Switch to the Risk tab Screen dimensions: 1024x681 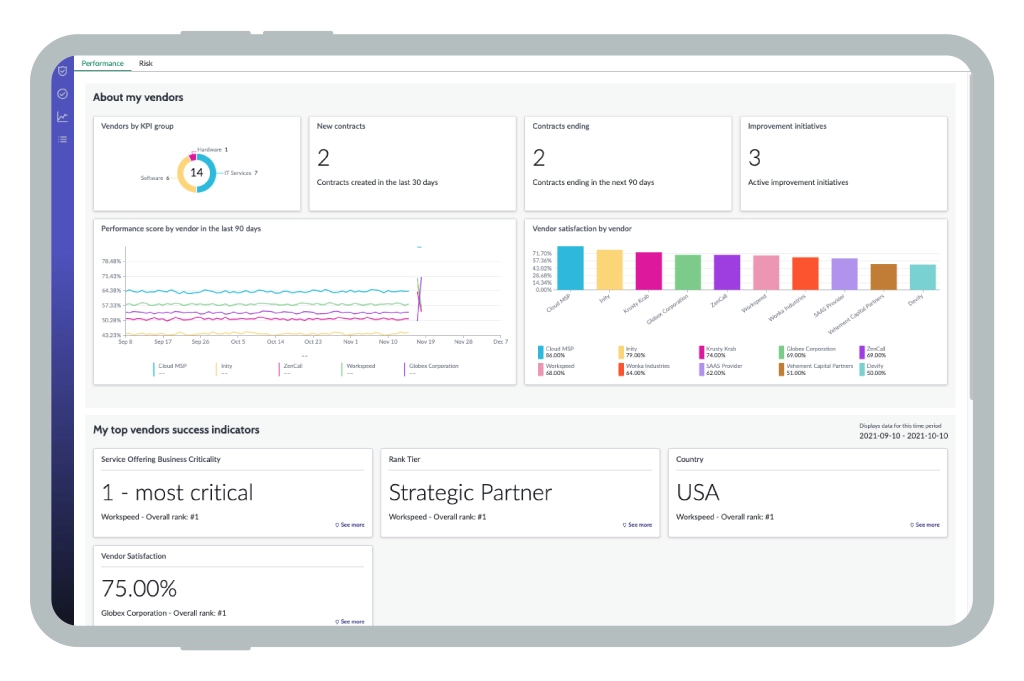click(x=146, y=63)
